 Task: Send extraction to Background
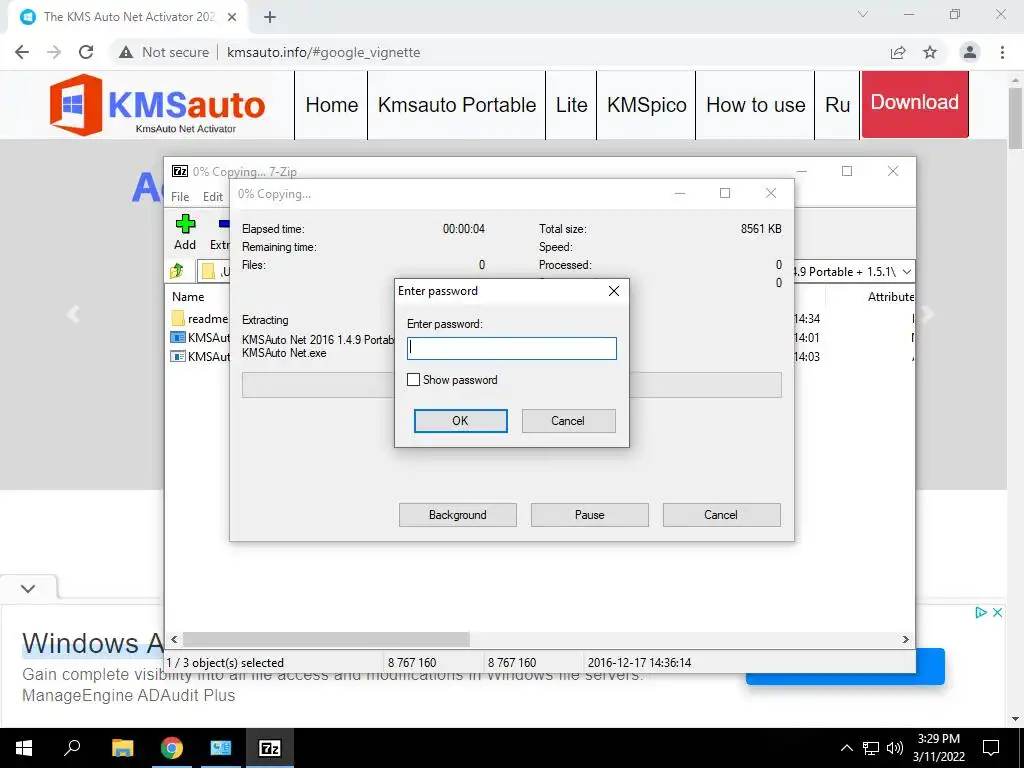tap(458, 515)
